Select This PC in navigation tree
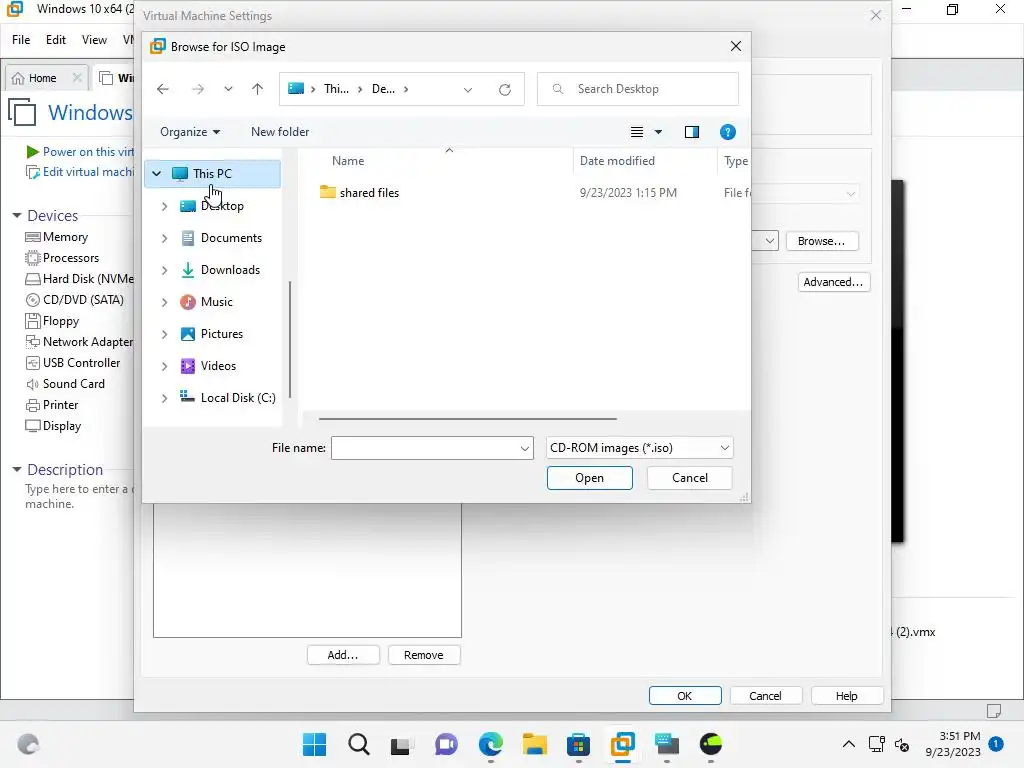 tap(212, 174)
